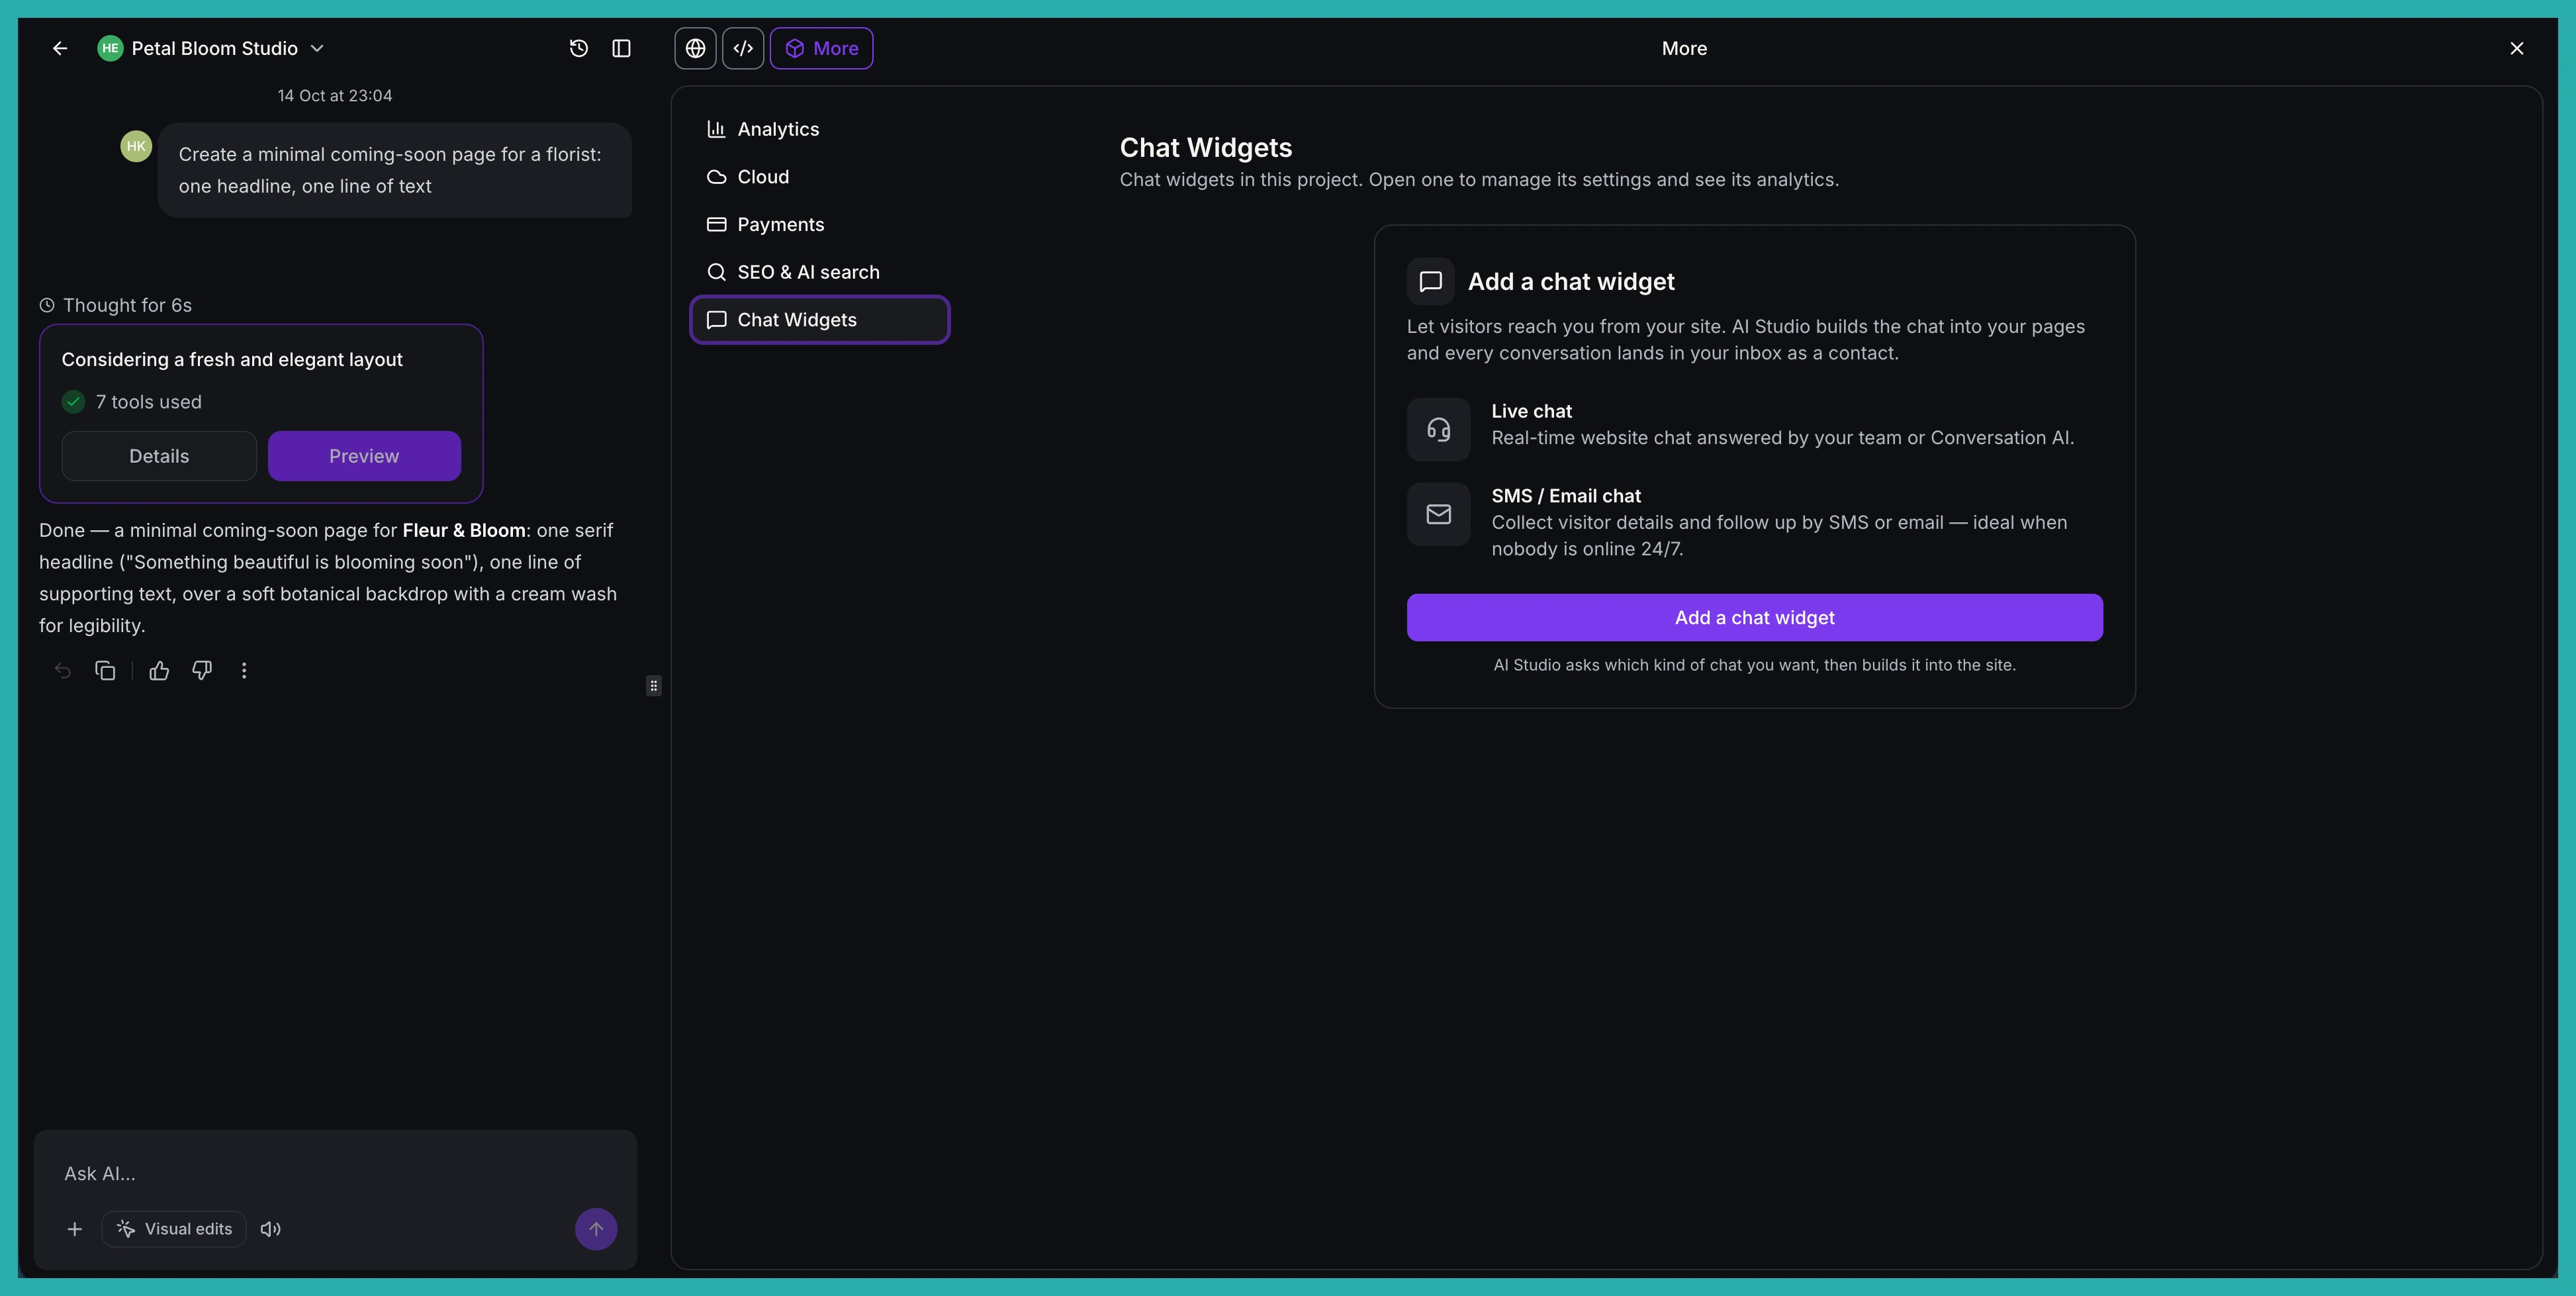Expand the Thought for 6s section
The image size is (2576, 1296).
tap(116, 305)
